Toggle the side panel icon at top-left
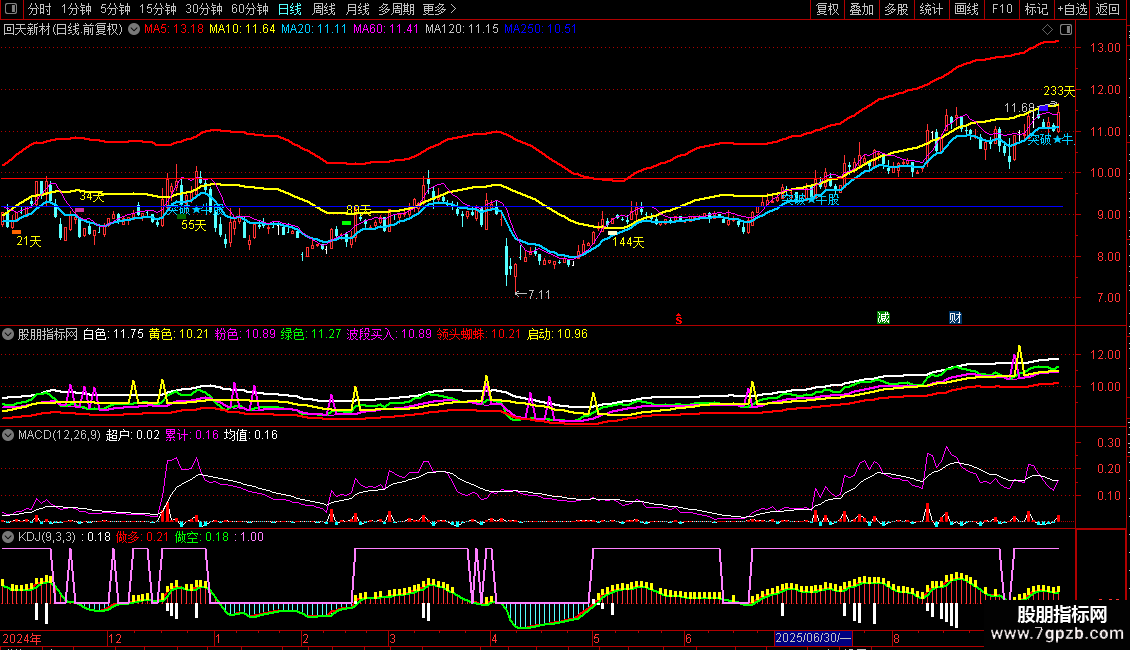The width and height of the screenshot is (1130, 650). point(11,9)
